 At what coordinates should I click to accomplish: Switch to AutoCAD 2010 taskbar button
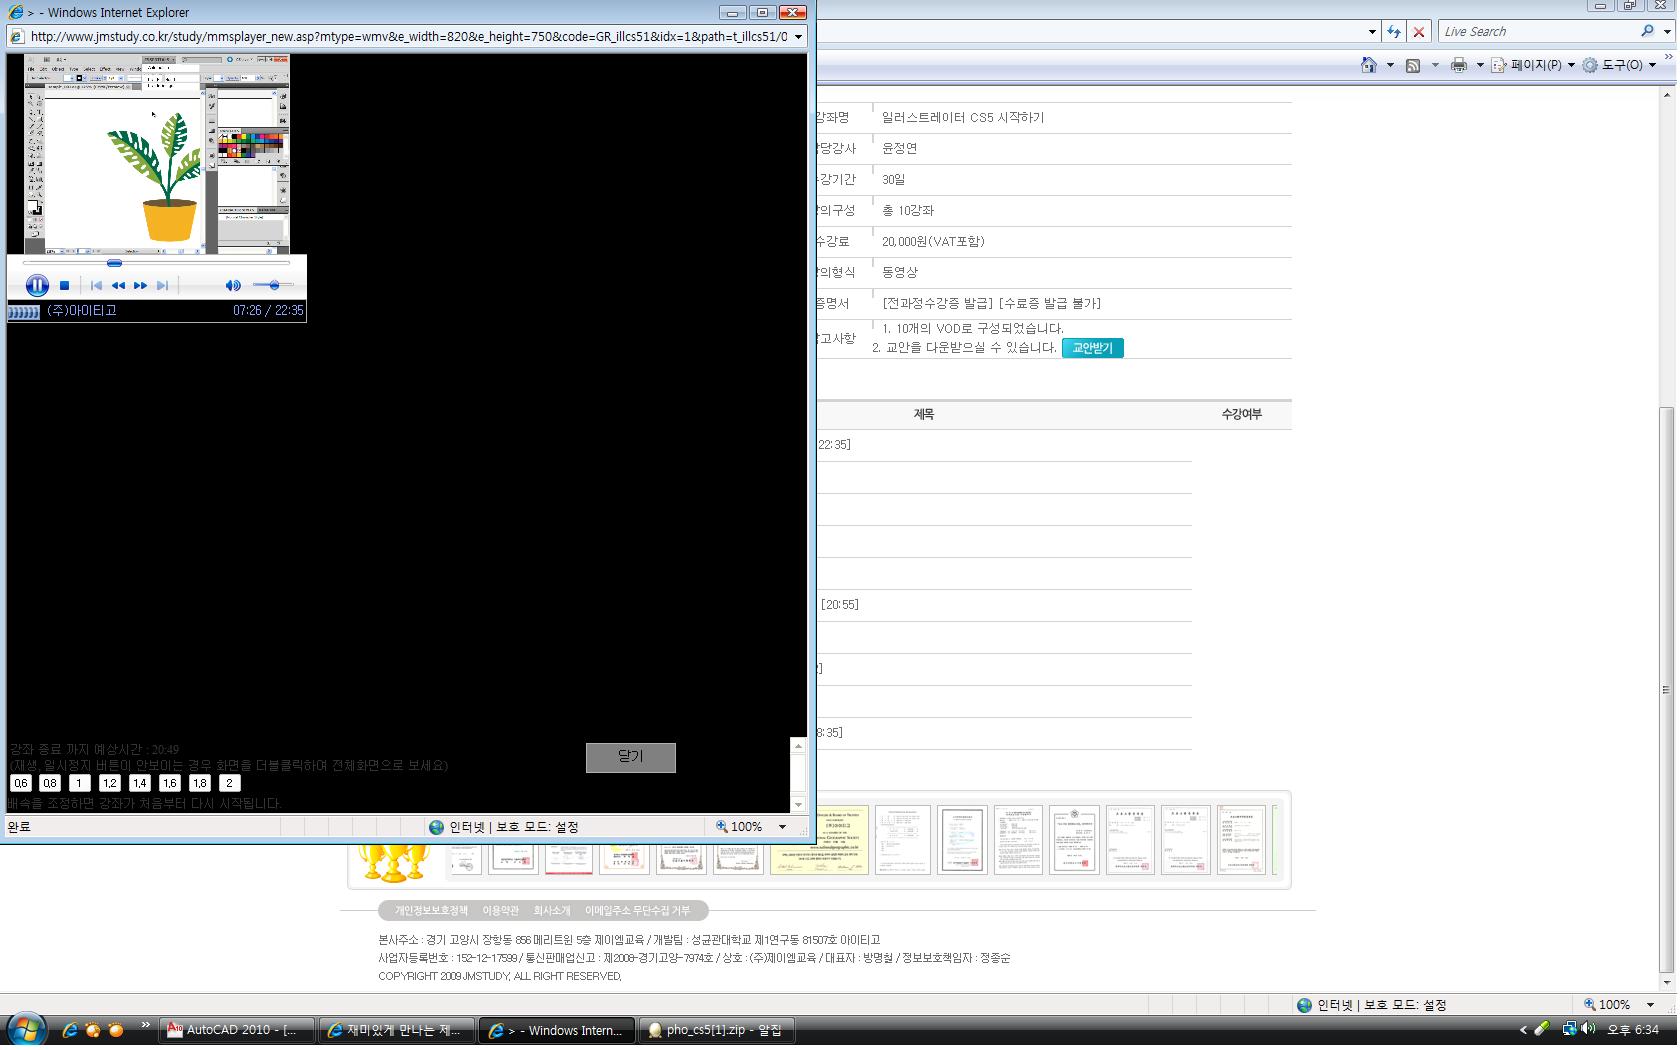[x=238, y=1030]
